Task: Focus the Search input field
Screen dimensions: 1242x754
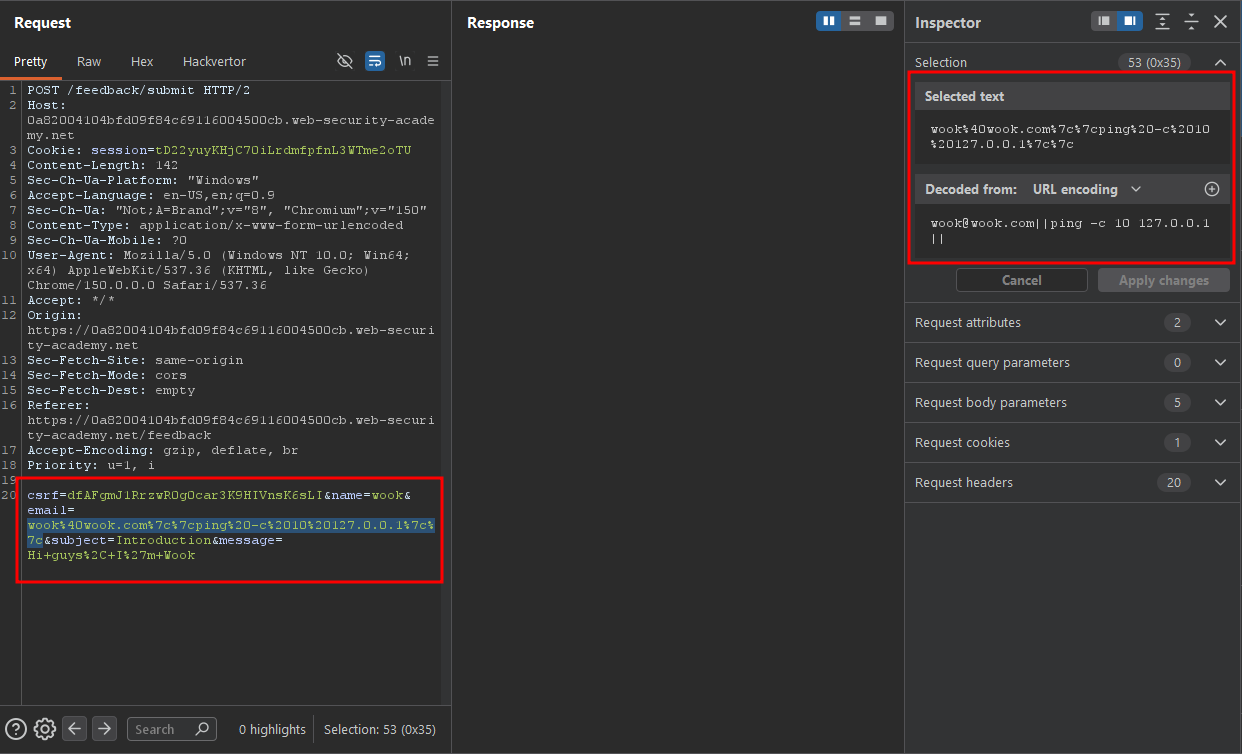Action: click(172, 729)
